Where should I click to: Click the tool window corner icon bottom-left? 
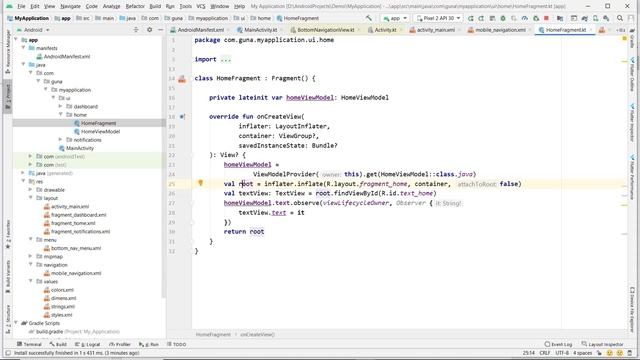pyautogui.click(x=7, y=353)
